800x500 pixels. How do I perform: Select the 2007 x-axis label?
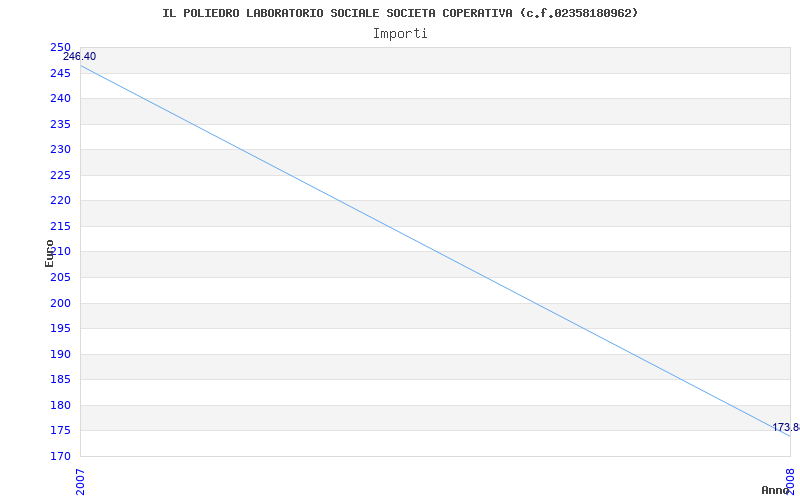(x=81, y=482)
